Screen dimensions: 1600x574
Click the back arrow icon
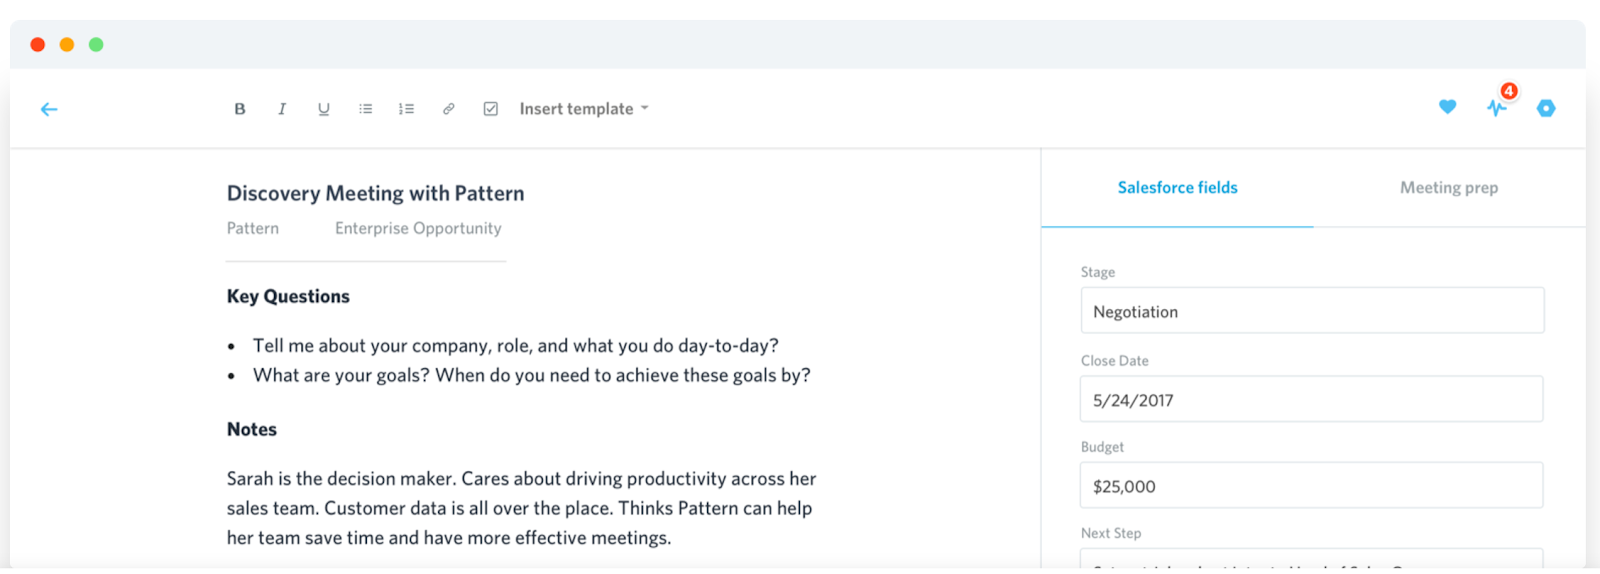click(49, 109)
